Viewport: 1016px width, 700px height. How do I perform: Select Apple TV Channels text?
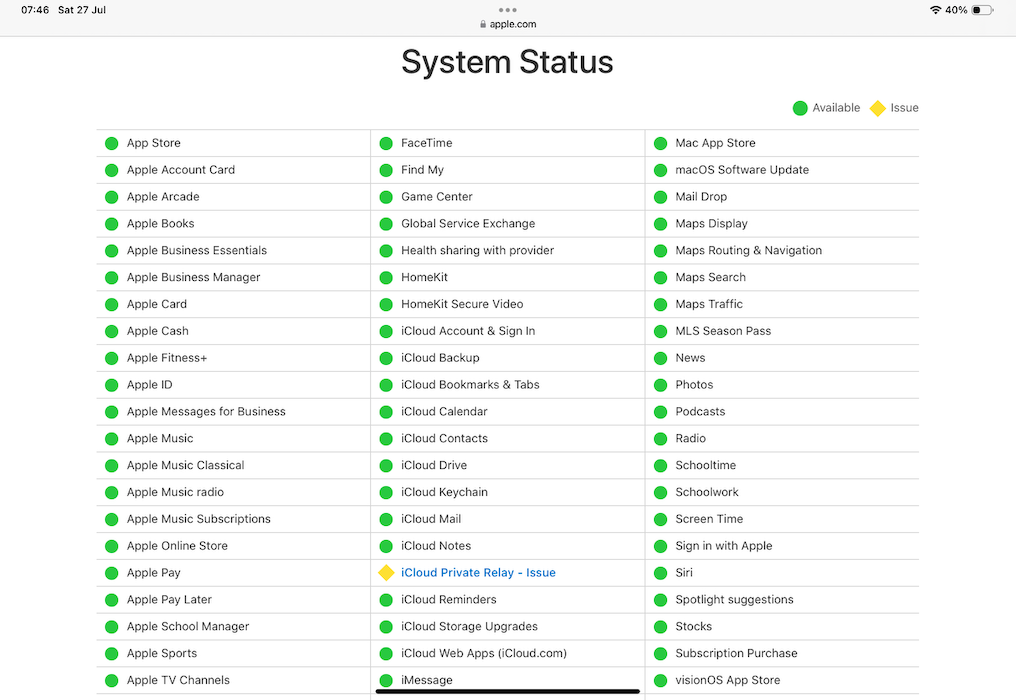178,681
